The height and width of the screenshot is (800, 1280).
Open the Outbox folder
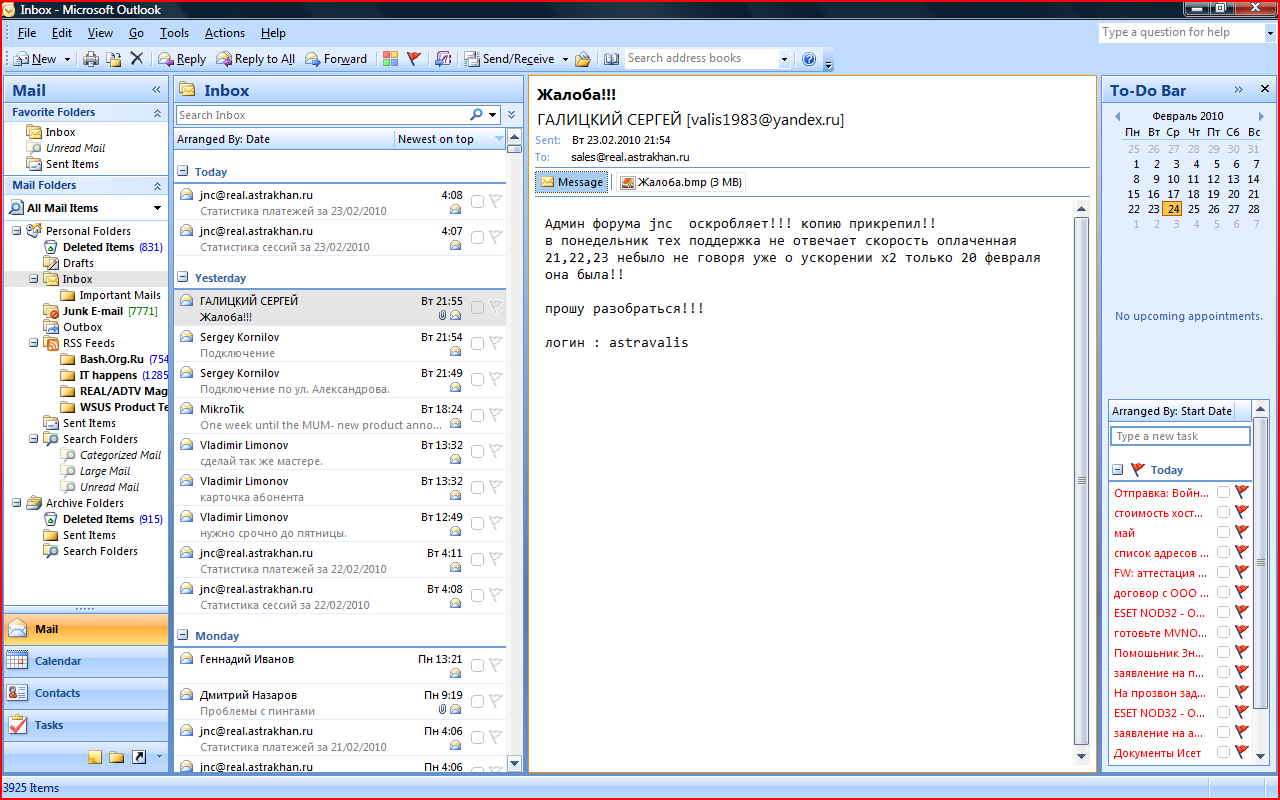73,327
